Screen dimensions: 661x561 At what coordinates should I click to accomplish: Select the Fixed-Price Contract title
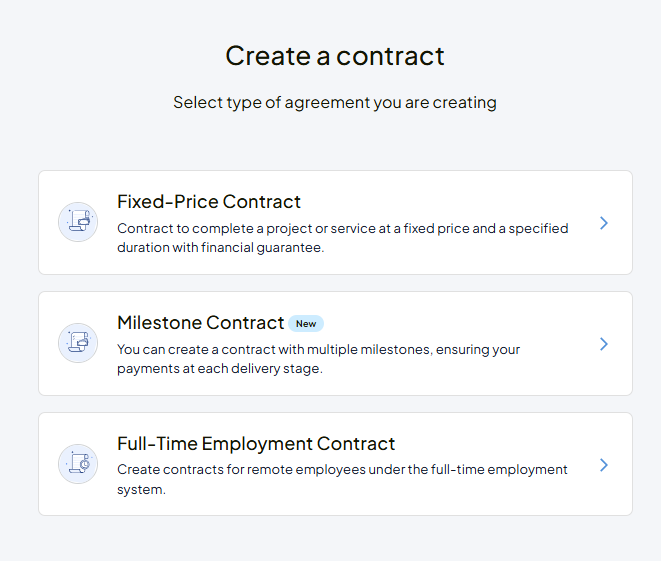[x=209, y=202]
